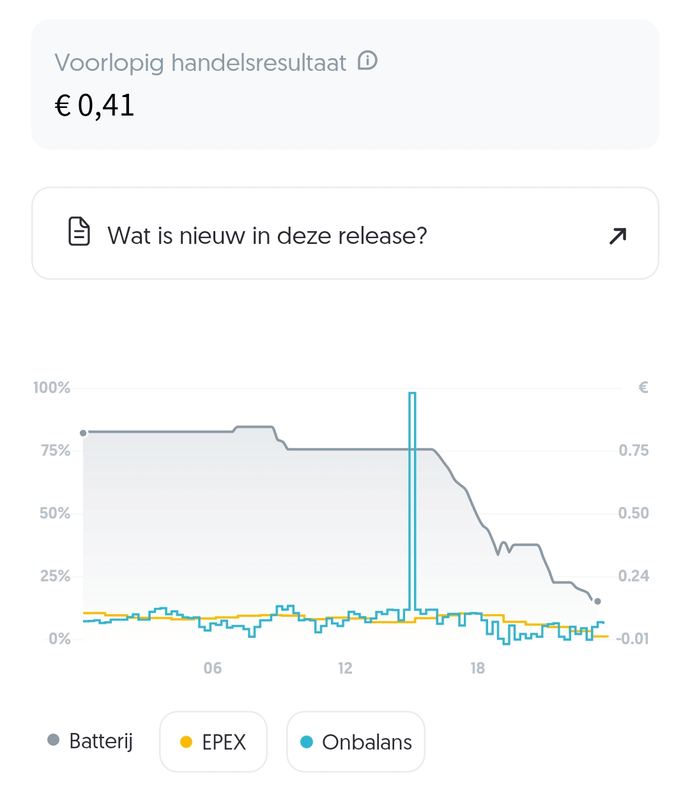This screenshot has width=690, height=800.
Task: Toggle the Batterij legend label
Action: 101,741
